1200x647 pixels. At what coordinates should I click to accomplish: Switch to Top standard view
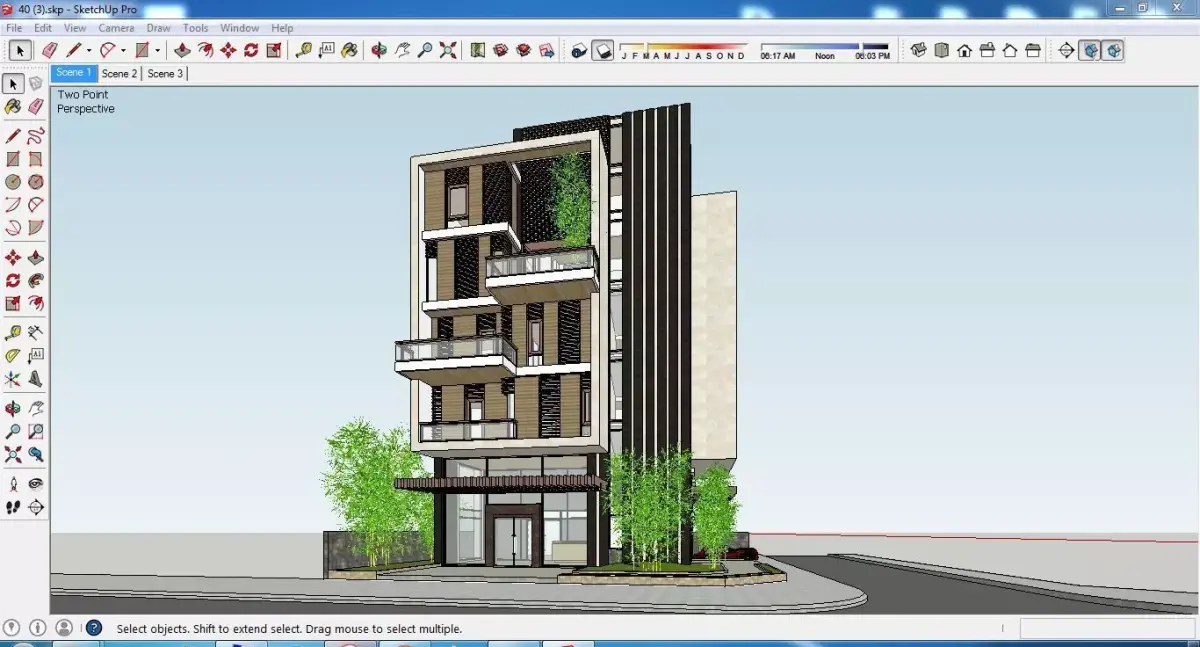(941, 50)
